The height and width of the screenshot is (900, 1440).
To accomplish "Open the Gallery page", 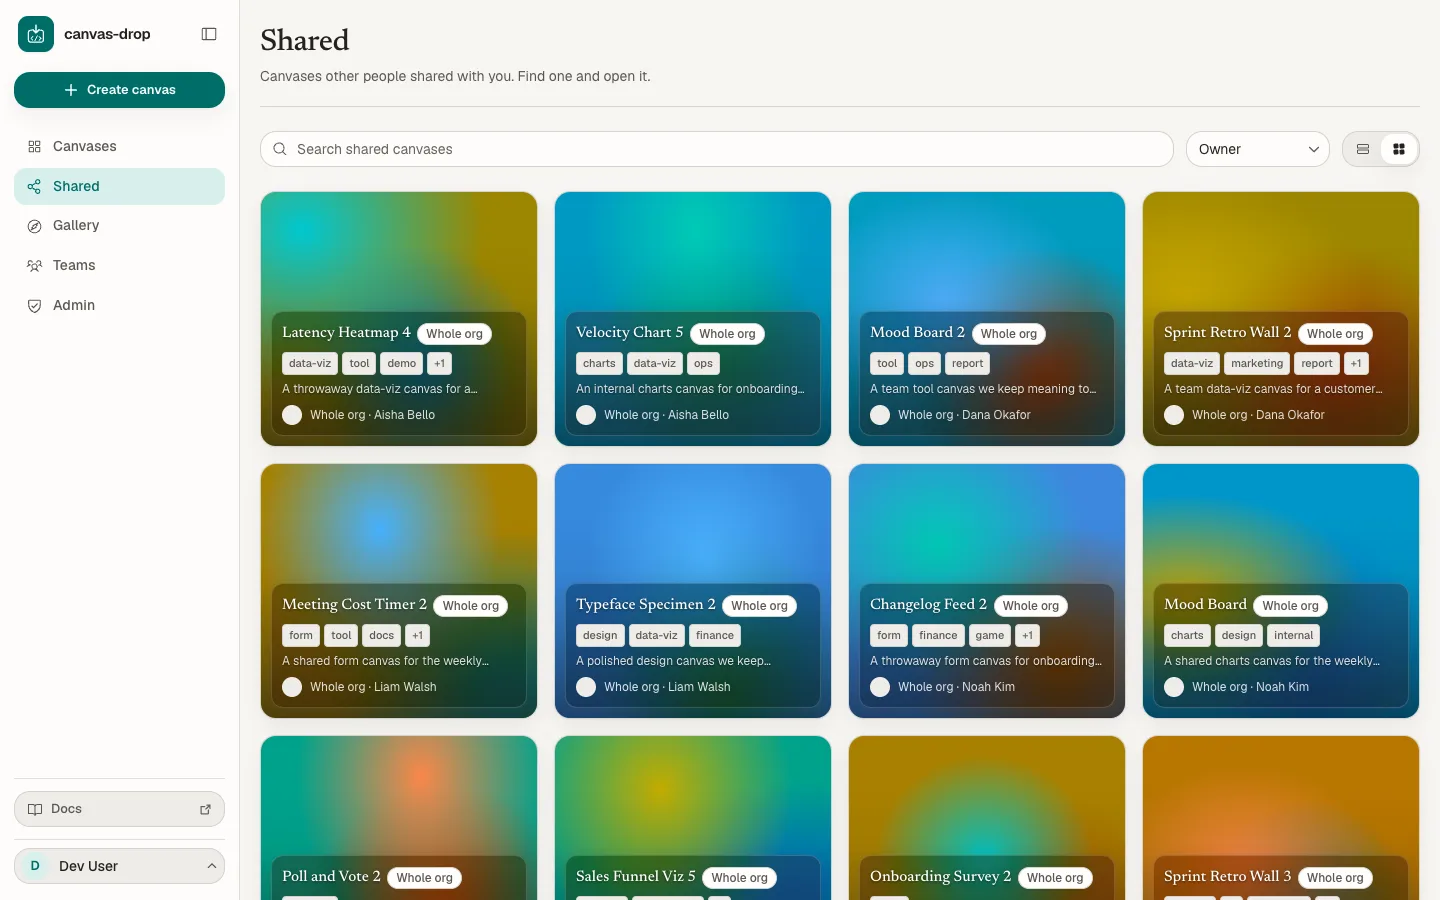I will coord(119,226).
